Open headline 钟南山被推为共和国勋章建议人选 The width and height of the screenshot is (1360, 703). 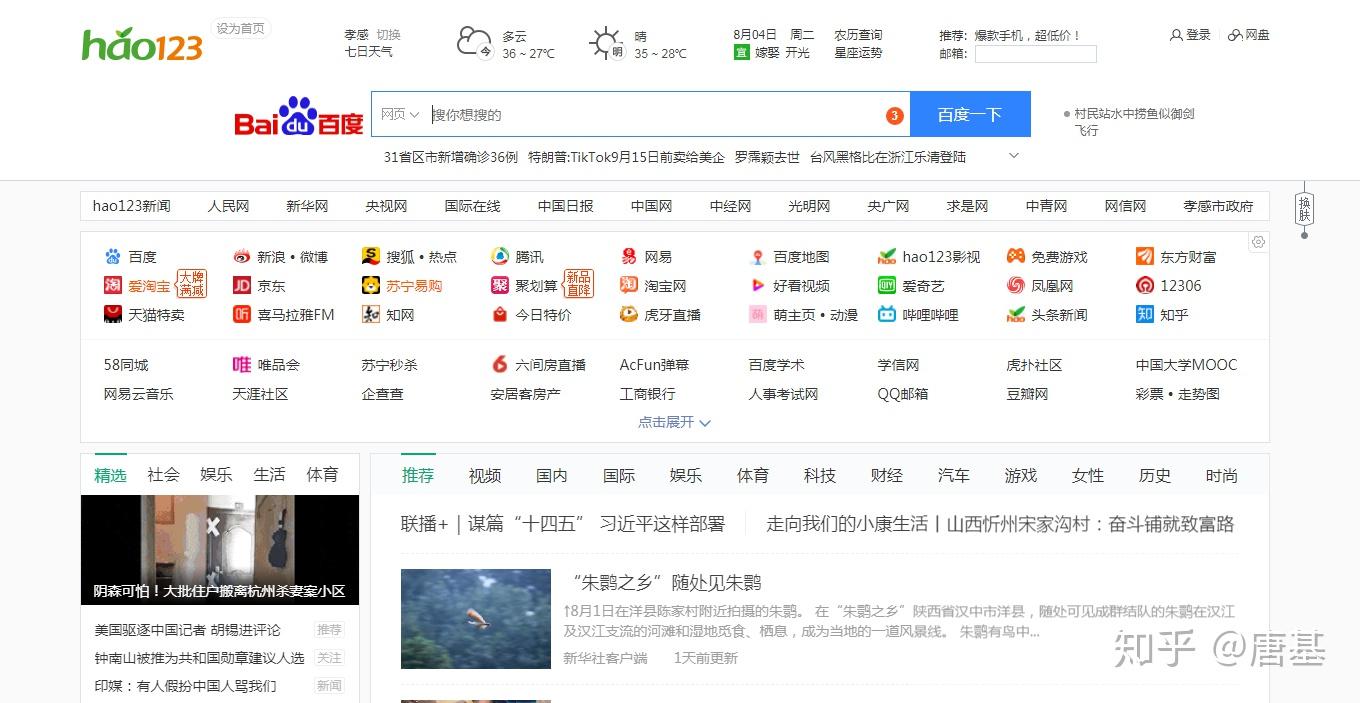pos(200,658)
